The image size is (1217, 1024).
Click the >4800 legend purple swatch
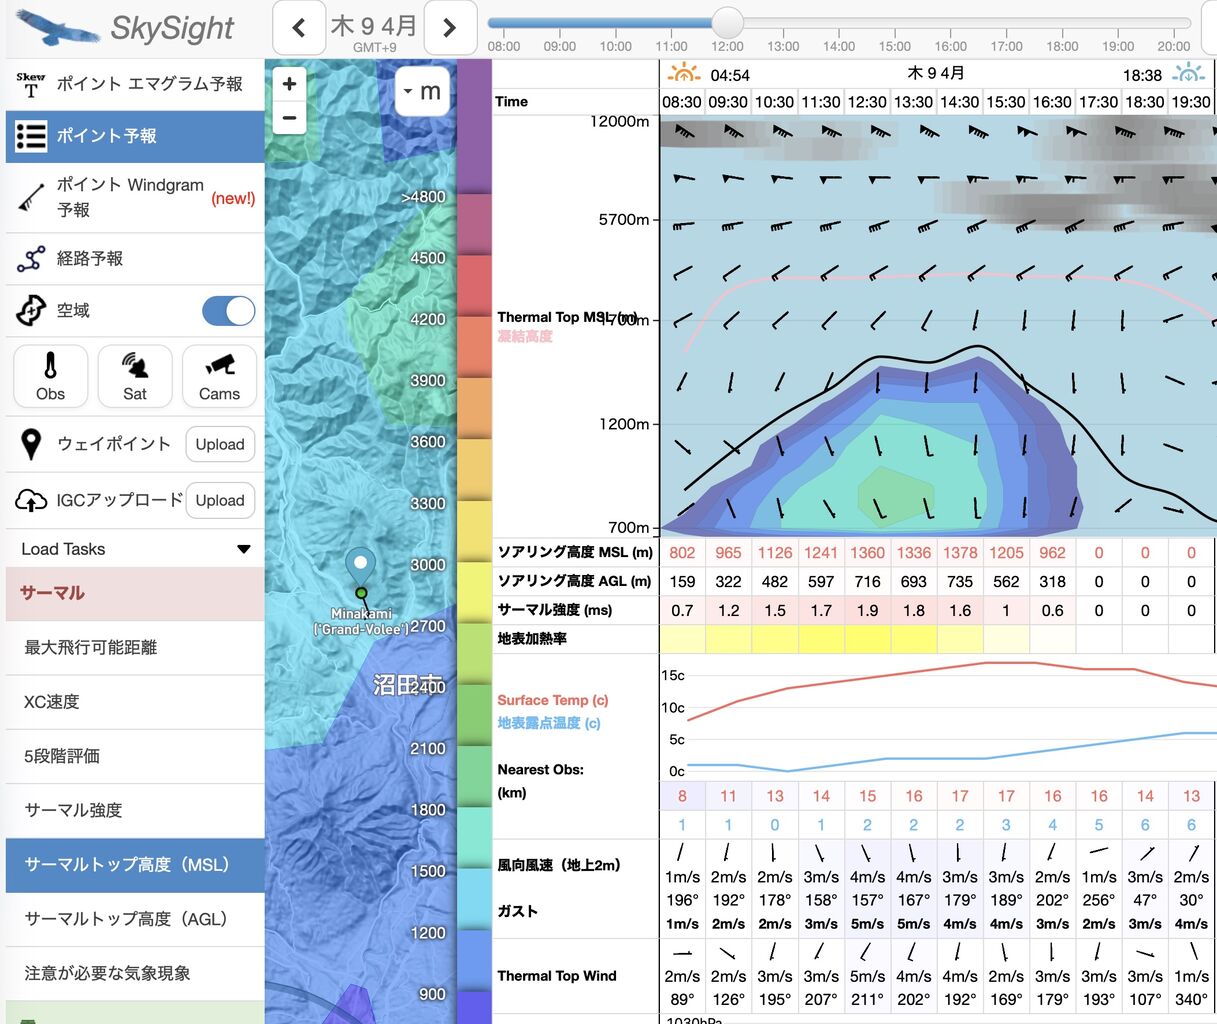point(474,126)
